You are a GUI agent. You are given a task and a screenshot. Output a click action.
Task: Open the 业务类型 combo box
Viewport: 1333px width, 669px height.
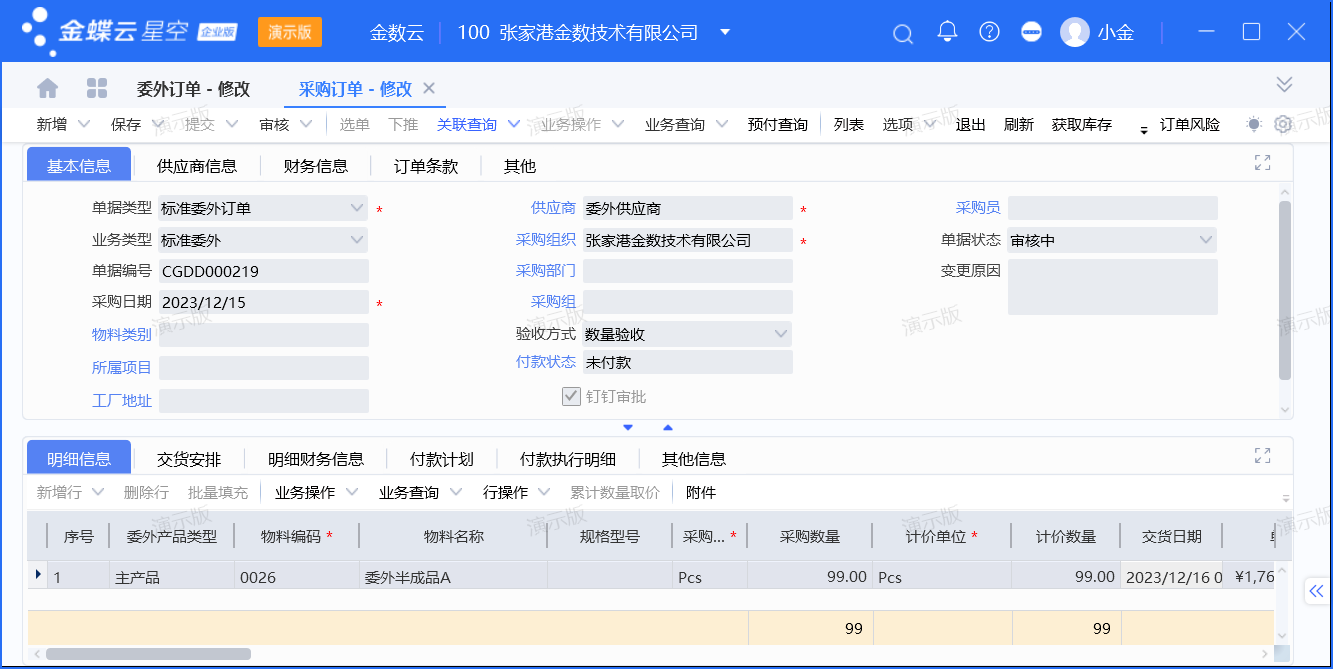(264, 240)
